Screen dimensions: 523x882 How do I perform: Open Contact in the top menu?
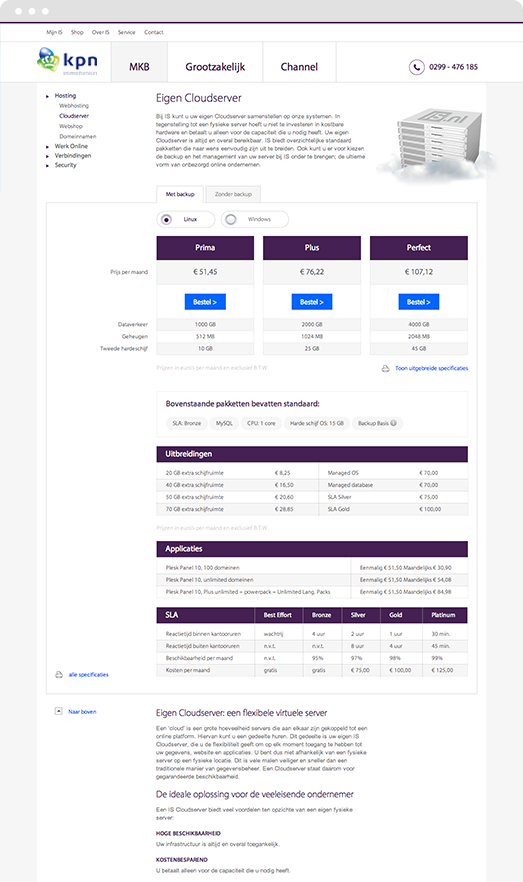click(154, 32)
